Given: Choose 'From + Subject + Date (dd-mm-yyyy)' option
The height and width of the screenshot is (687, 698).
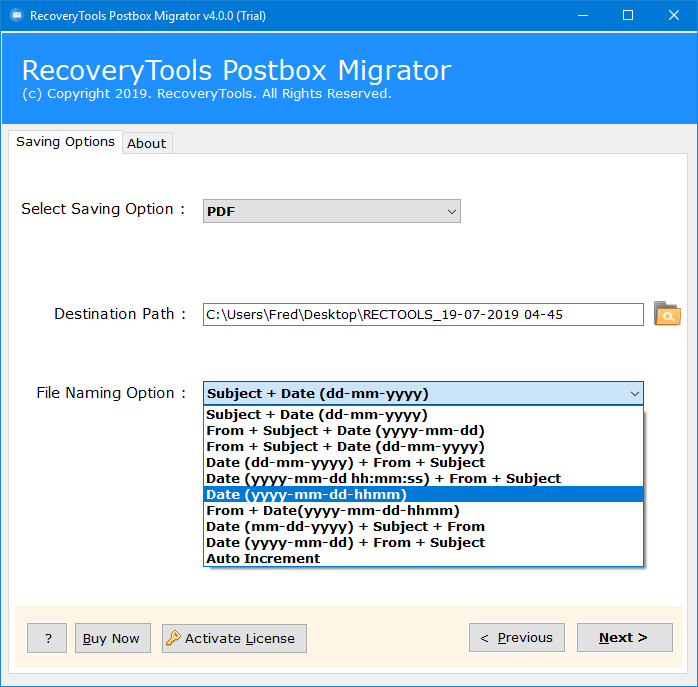Looking at the screenshot, I should (423, 447).
